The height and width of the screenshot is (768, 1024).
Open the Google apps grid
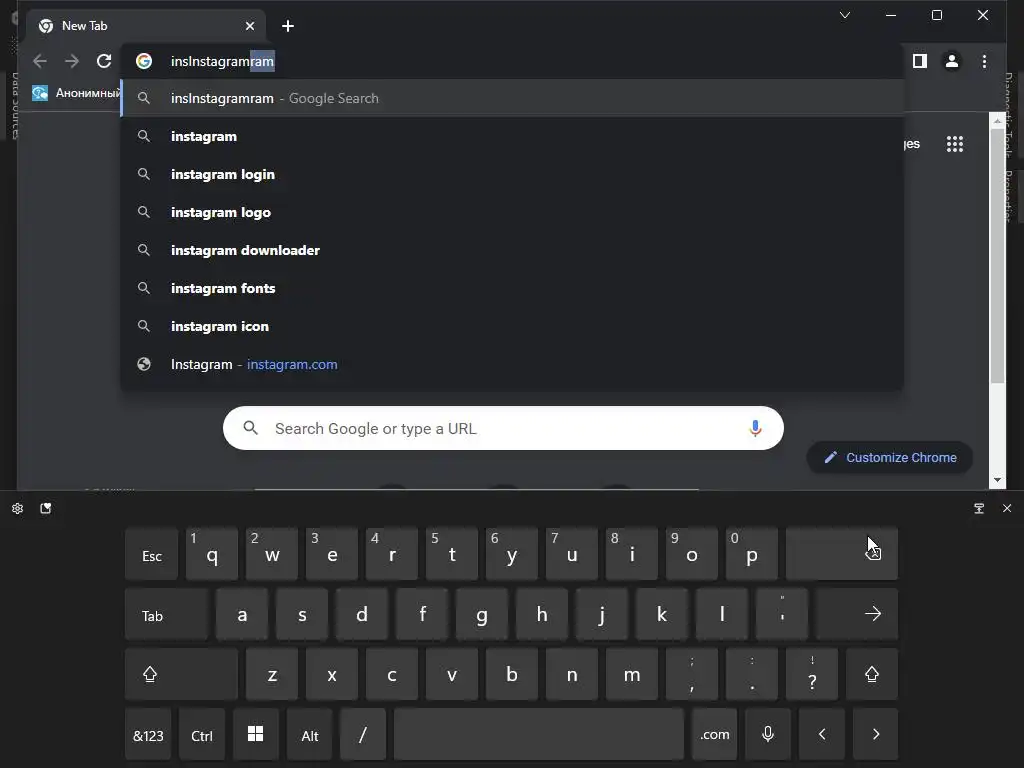pos(955,144)
